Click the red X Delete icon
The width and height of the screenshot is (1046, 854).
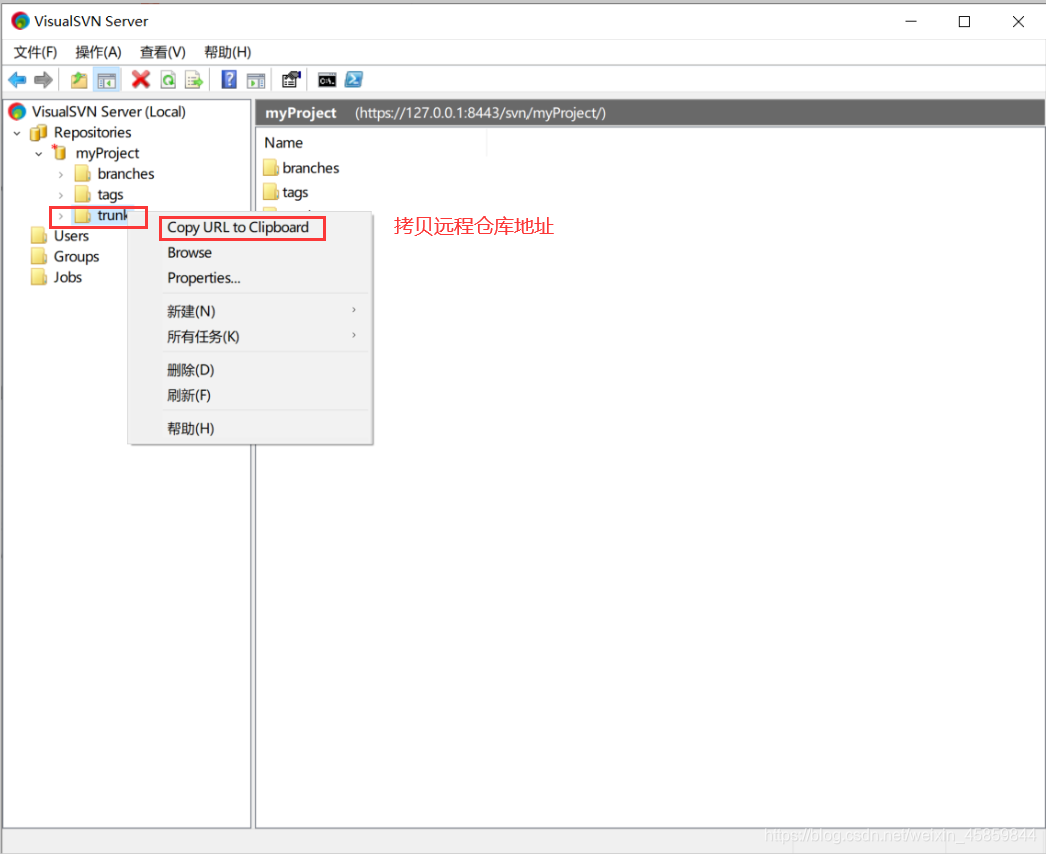[141, 79]
